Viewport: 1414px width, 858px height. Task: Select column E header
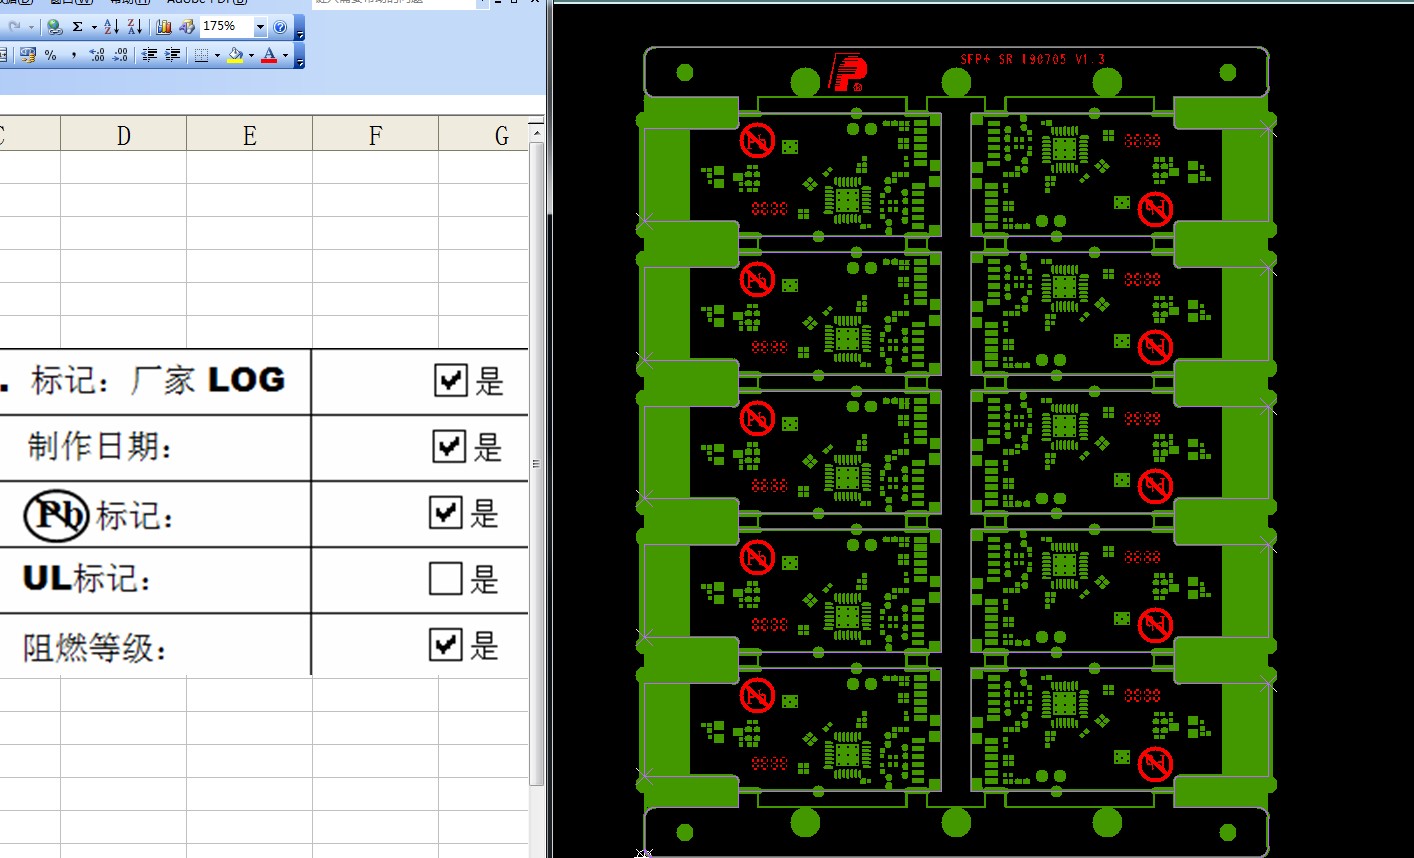249,134
